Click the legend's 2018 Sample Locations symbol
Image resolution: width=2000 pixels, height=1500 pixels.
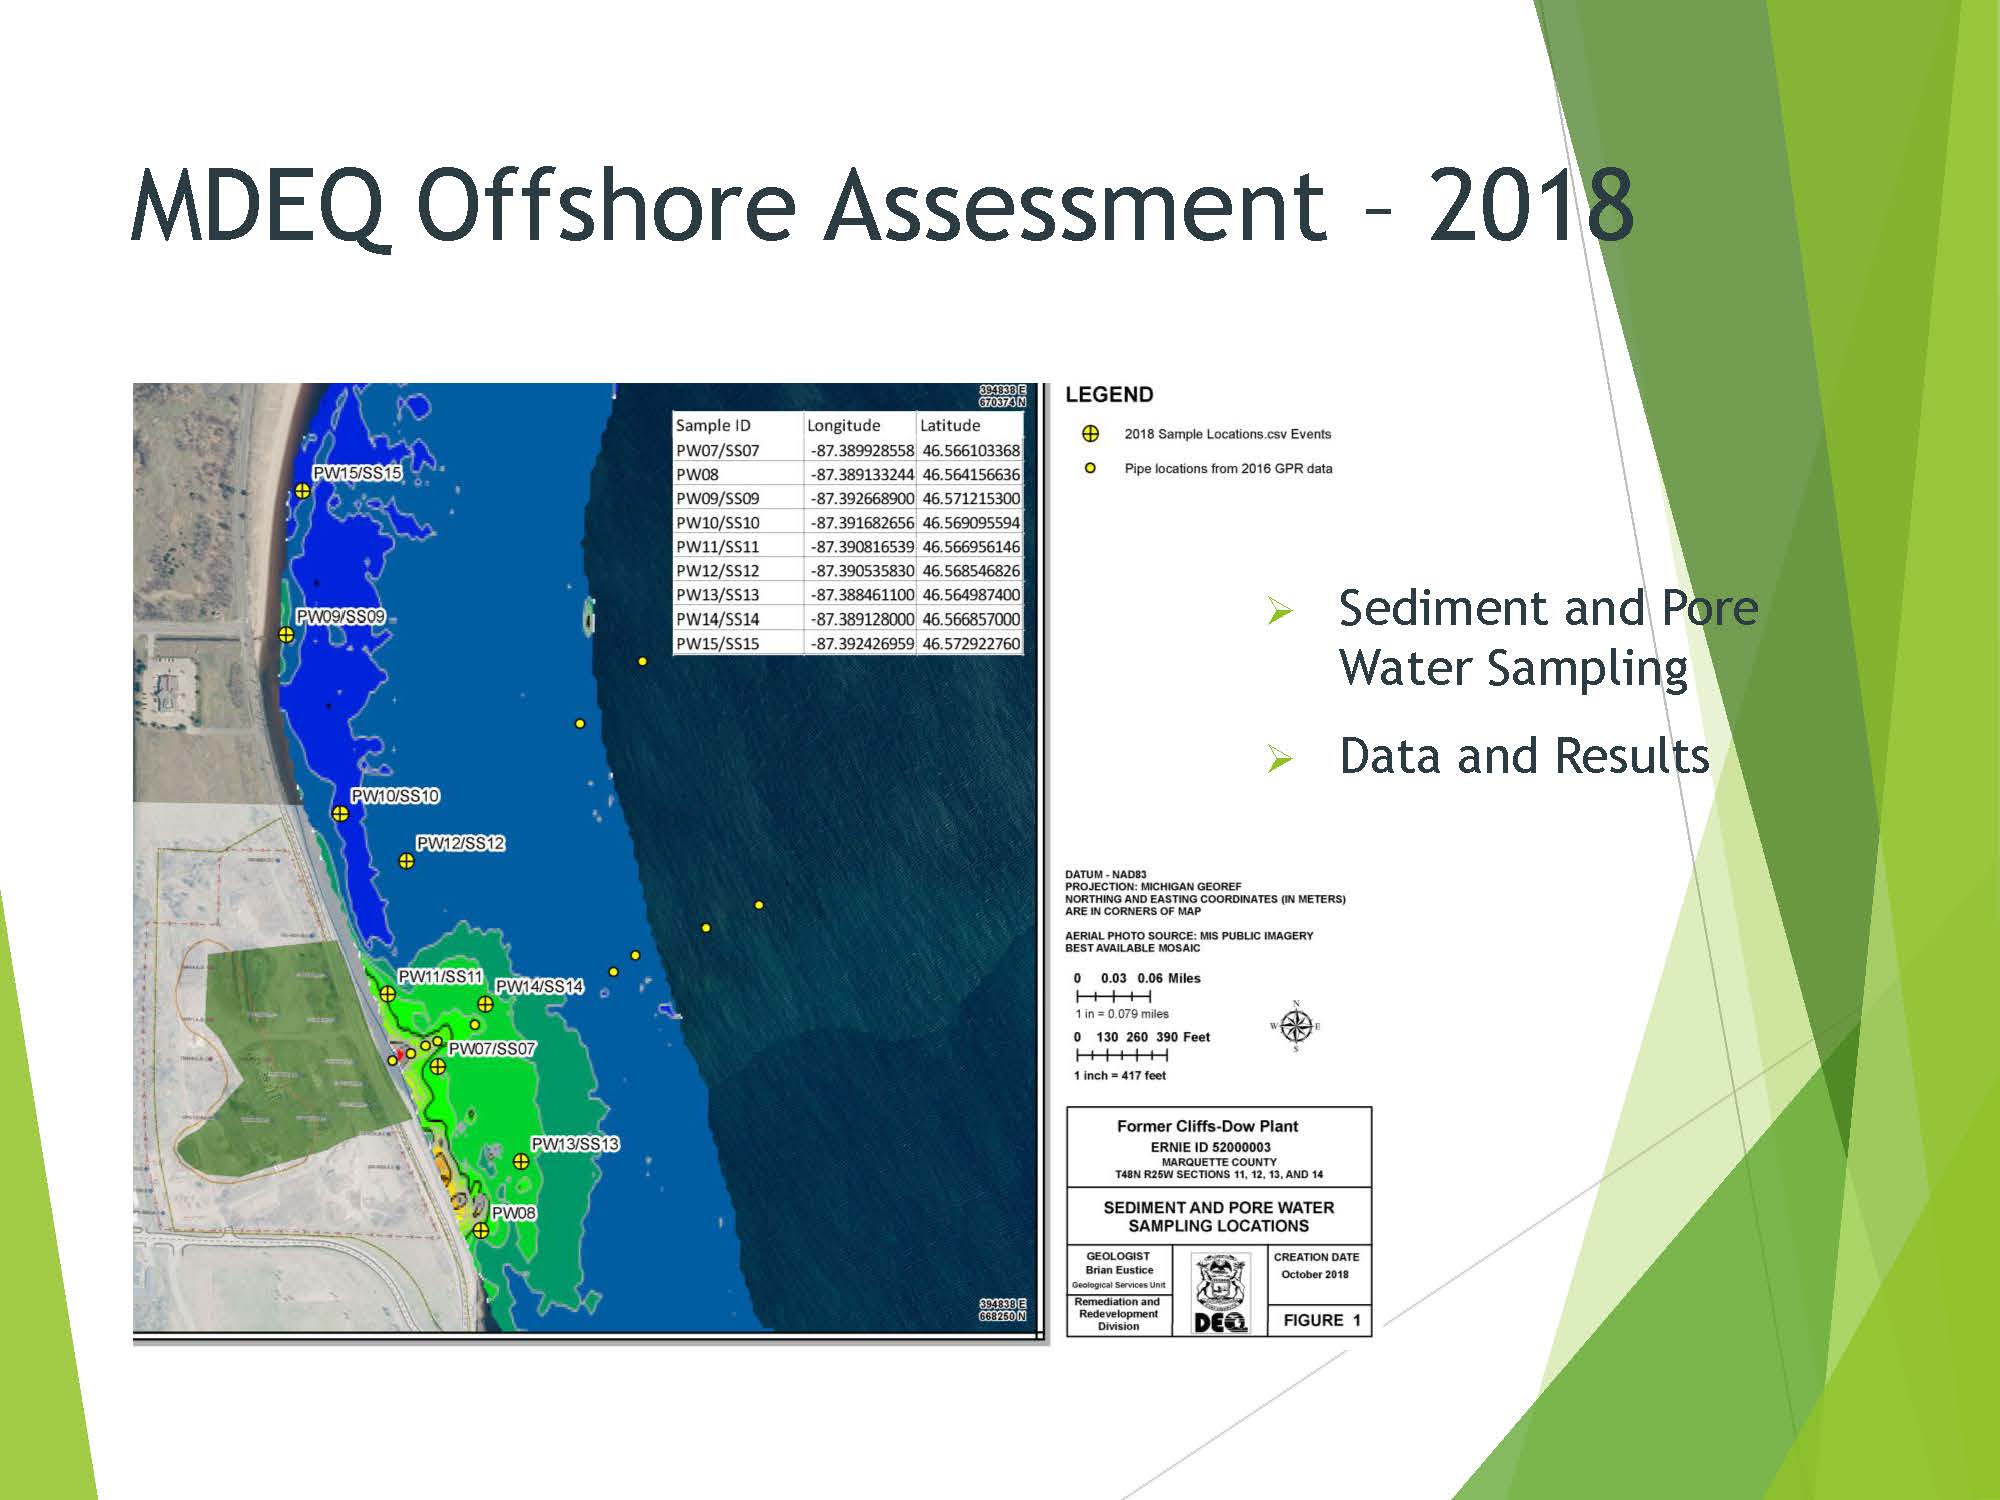click(x=1091, y=434)
